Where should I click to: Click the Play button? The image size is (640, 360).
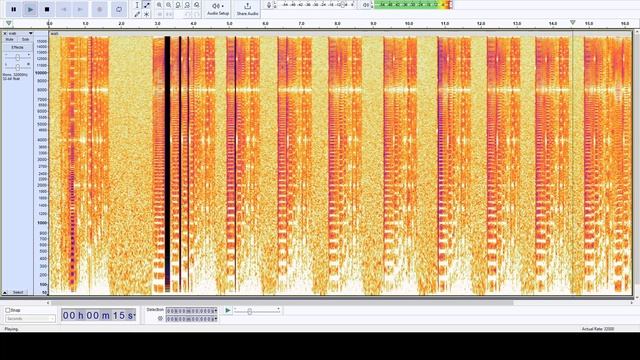pos(30,9)
